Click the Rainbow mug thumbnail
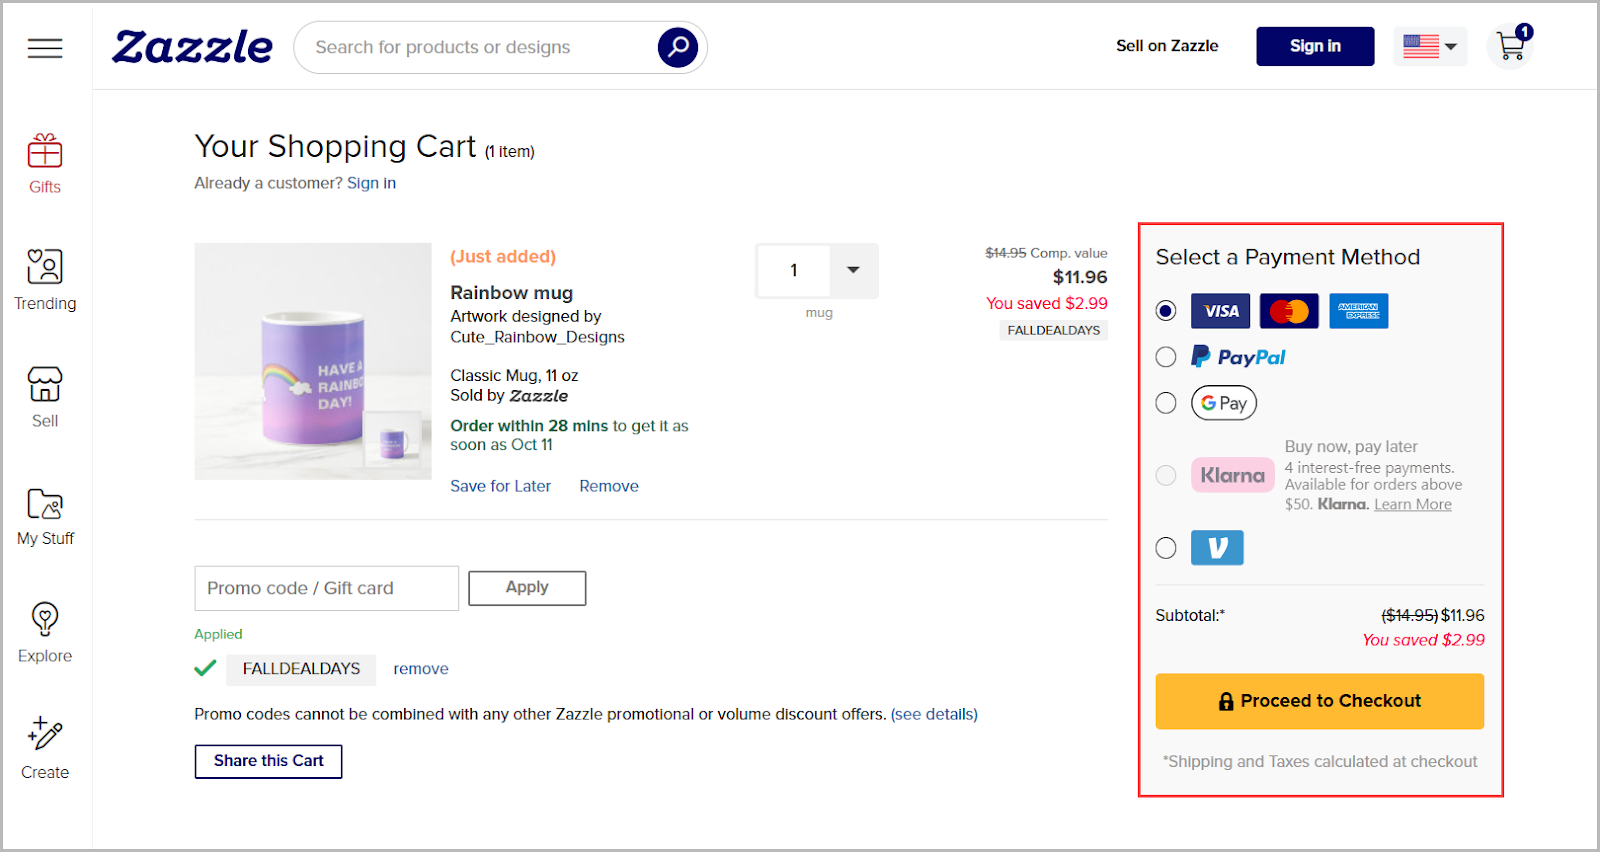The width and height of the screenshot is (1600, 852). (x=313, y=361)
